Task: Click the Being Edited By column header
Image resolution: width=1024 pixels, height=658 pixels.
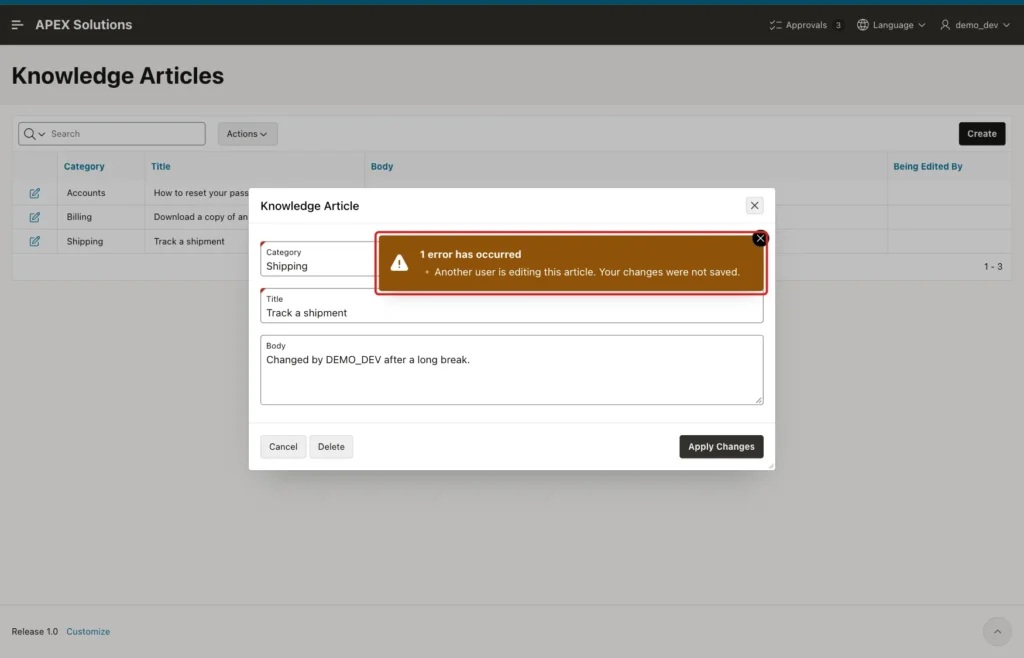Action: click(927, 166)
